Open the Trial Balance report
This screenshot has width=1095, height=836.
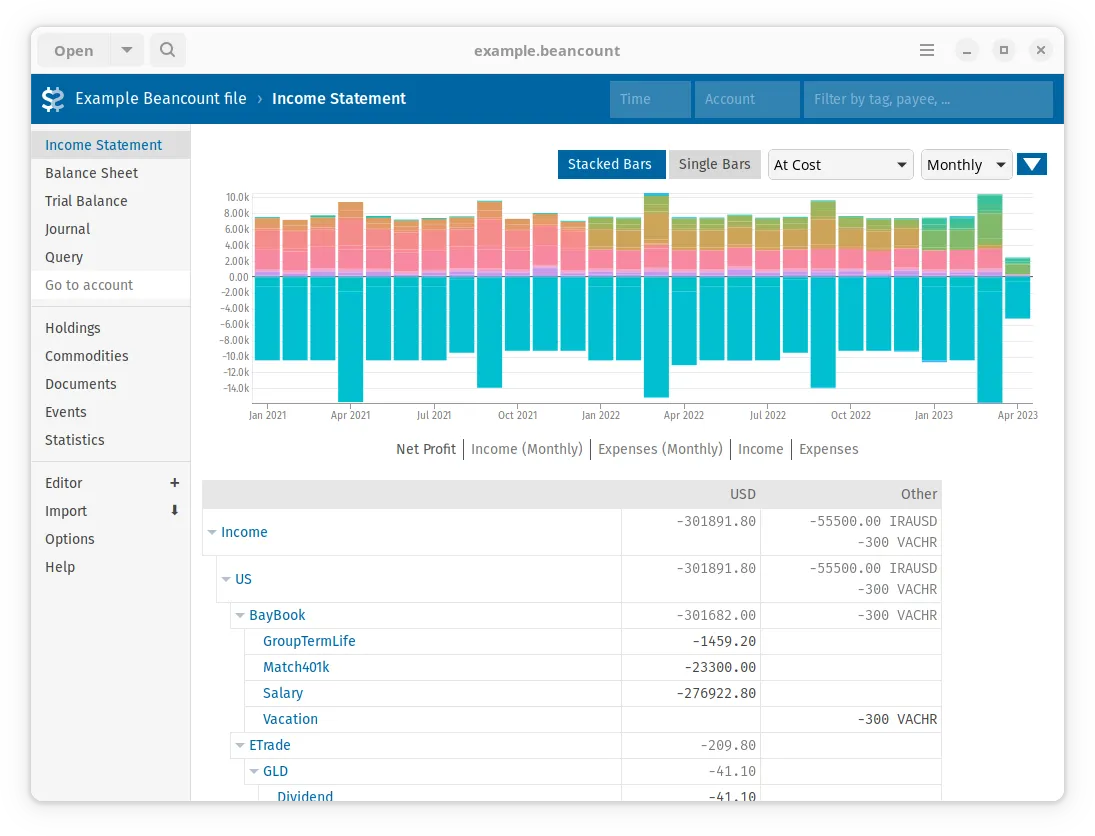click(110, 201)
